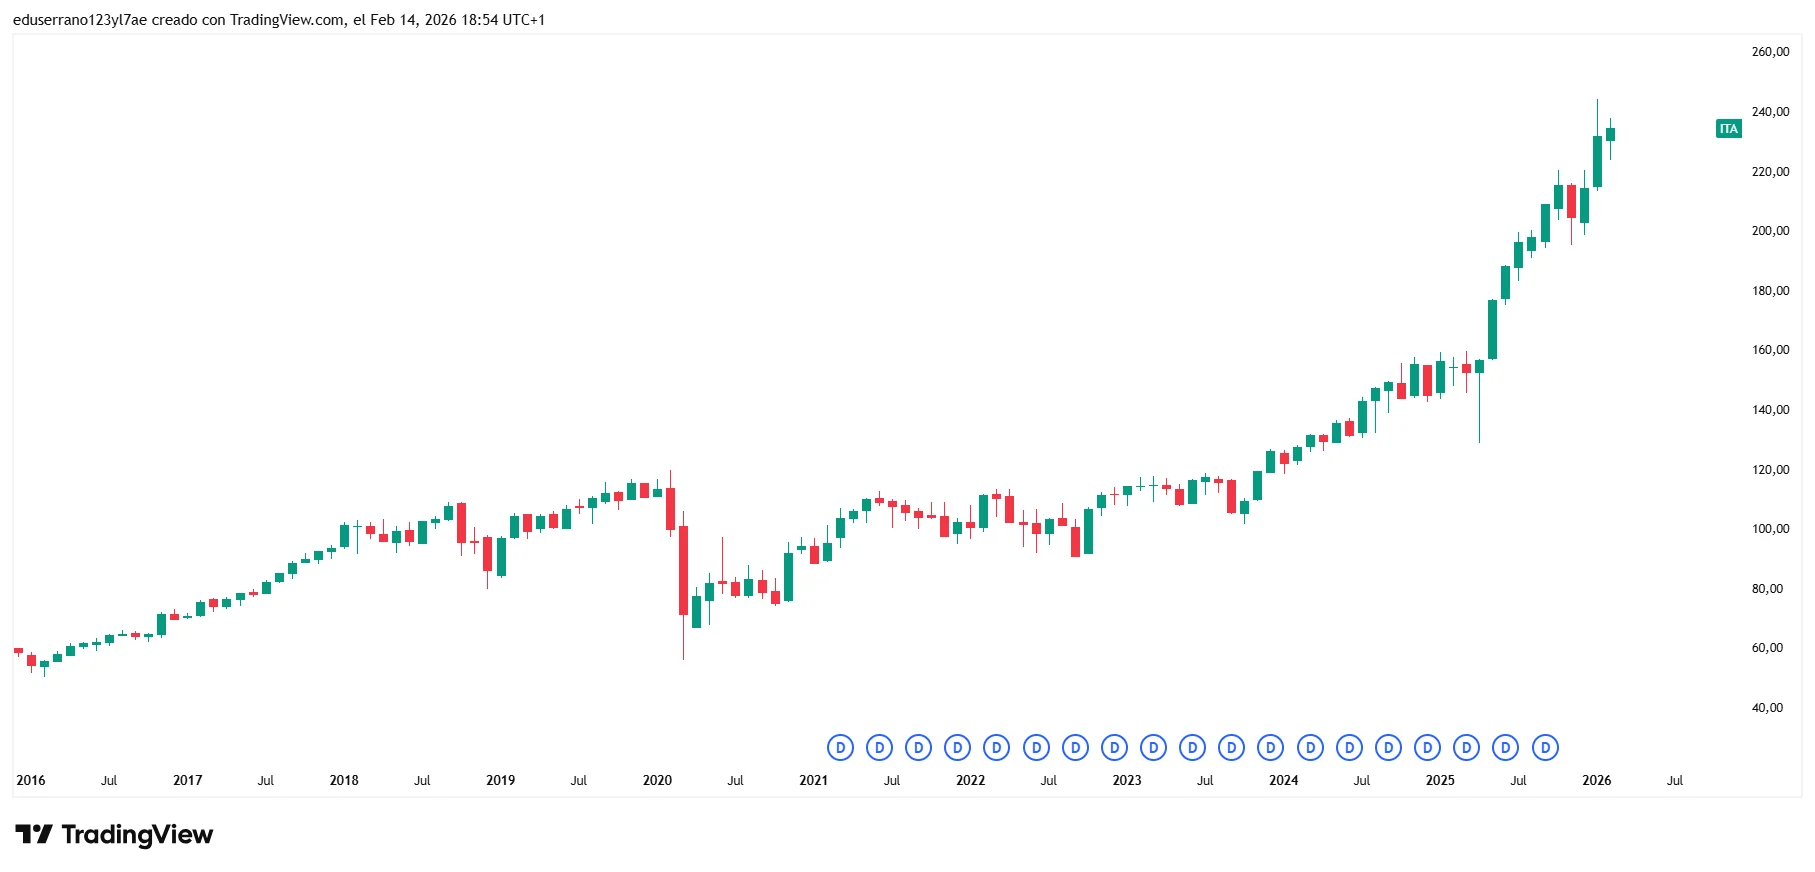This screenshot has width=1815, height=872.
Task: Click the 2020 label on time axis
Action: tap(657, 781)
